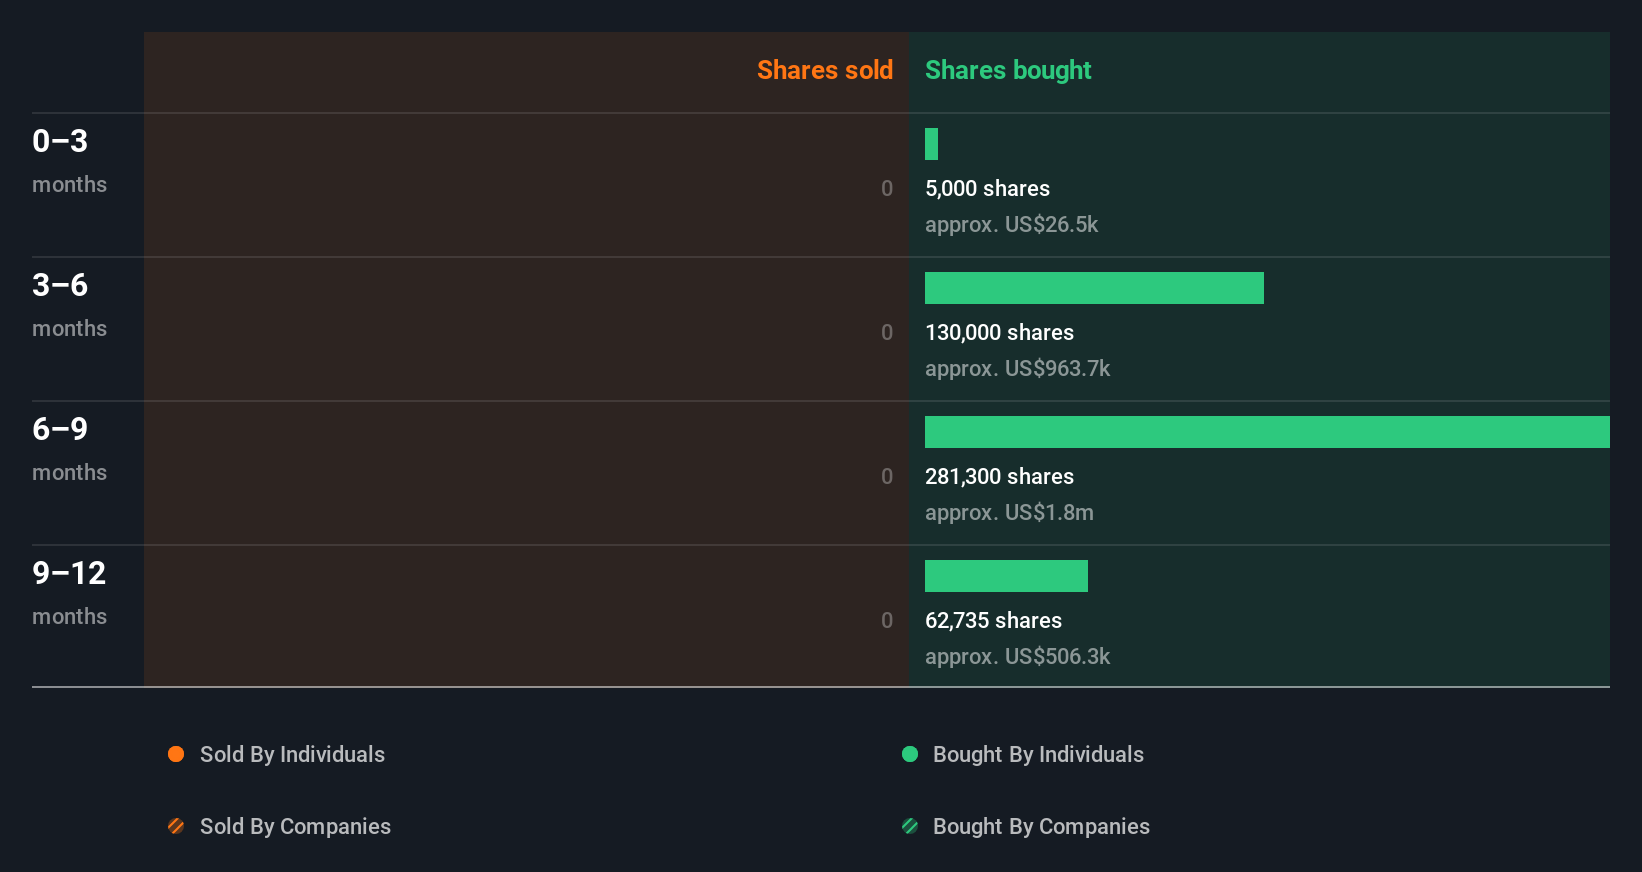Click the approx. US$26.5k text
1642x872 pixels.
tap(1011, 224)
